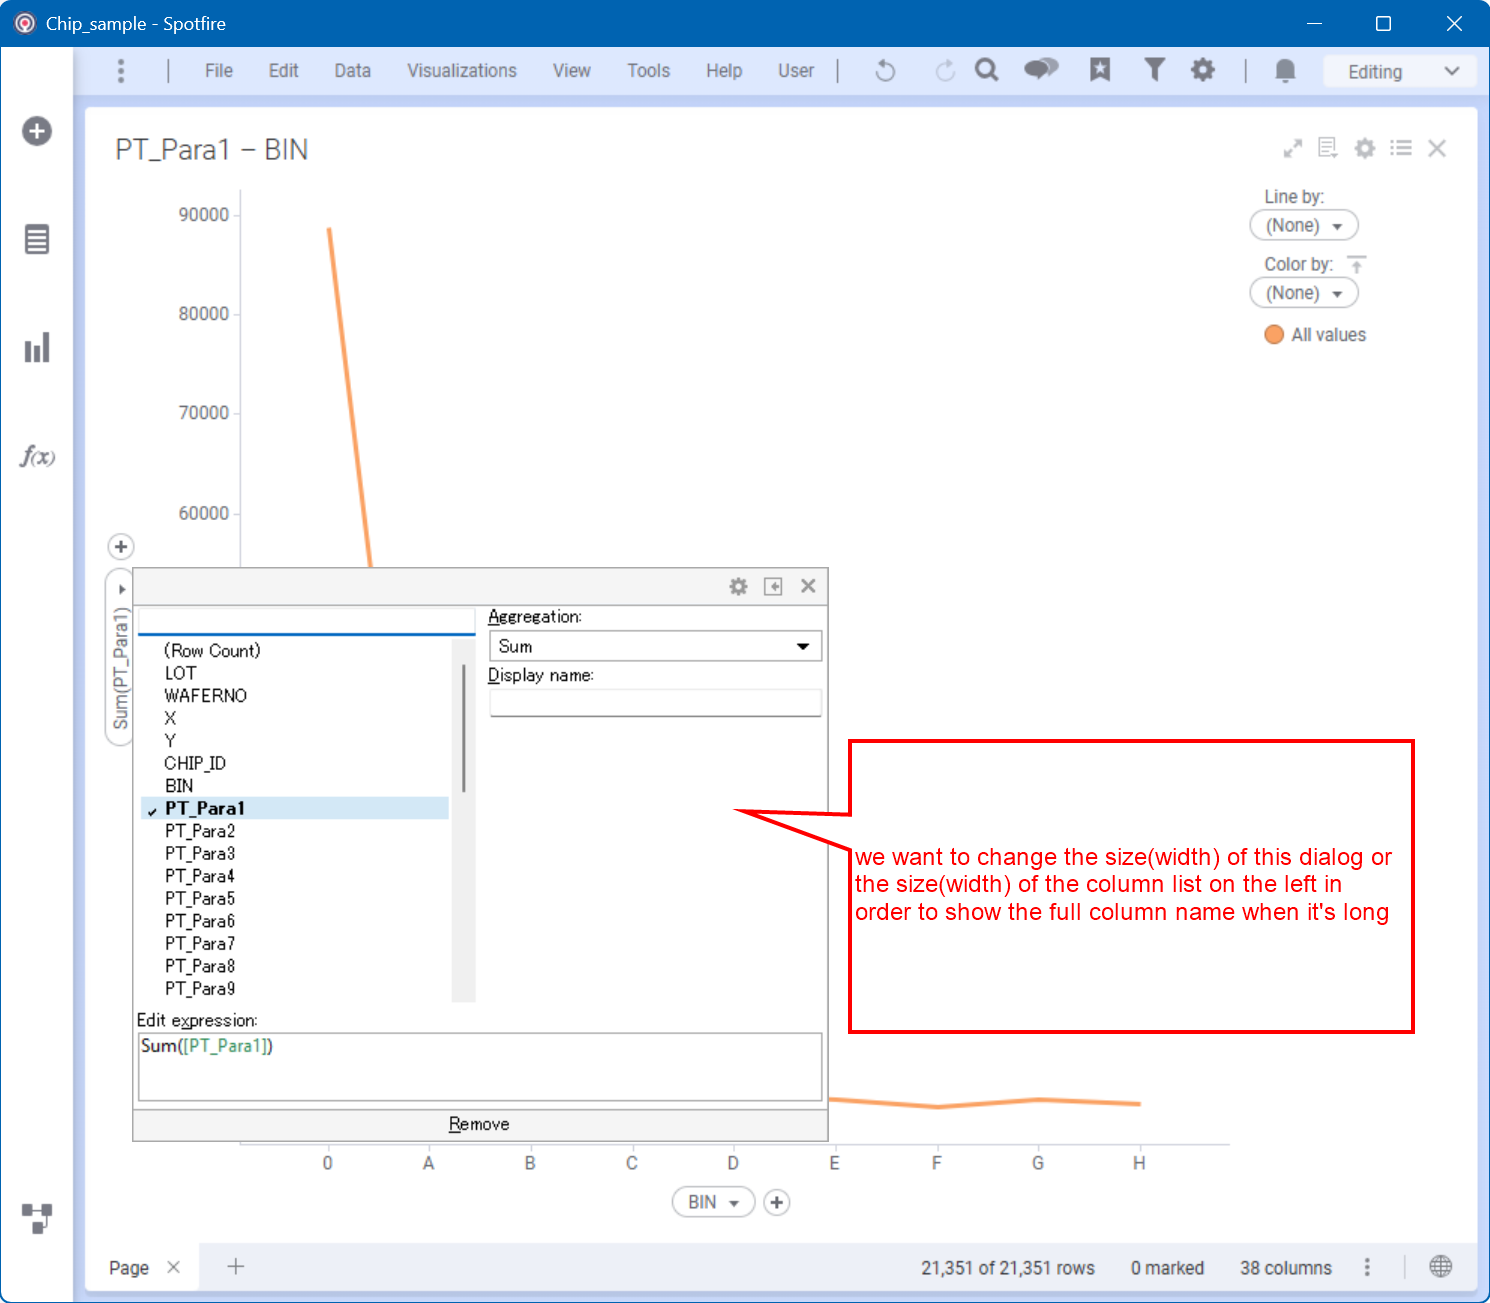Open the Notifications bell icon
This screenshot has height=1303, width=1490.
1285,70
